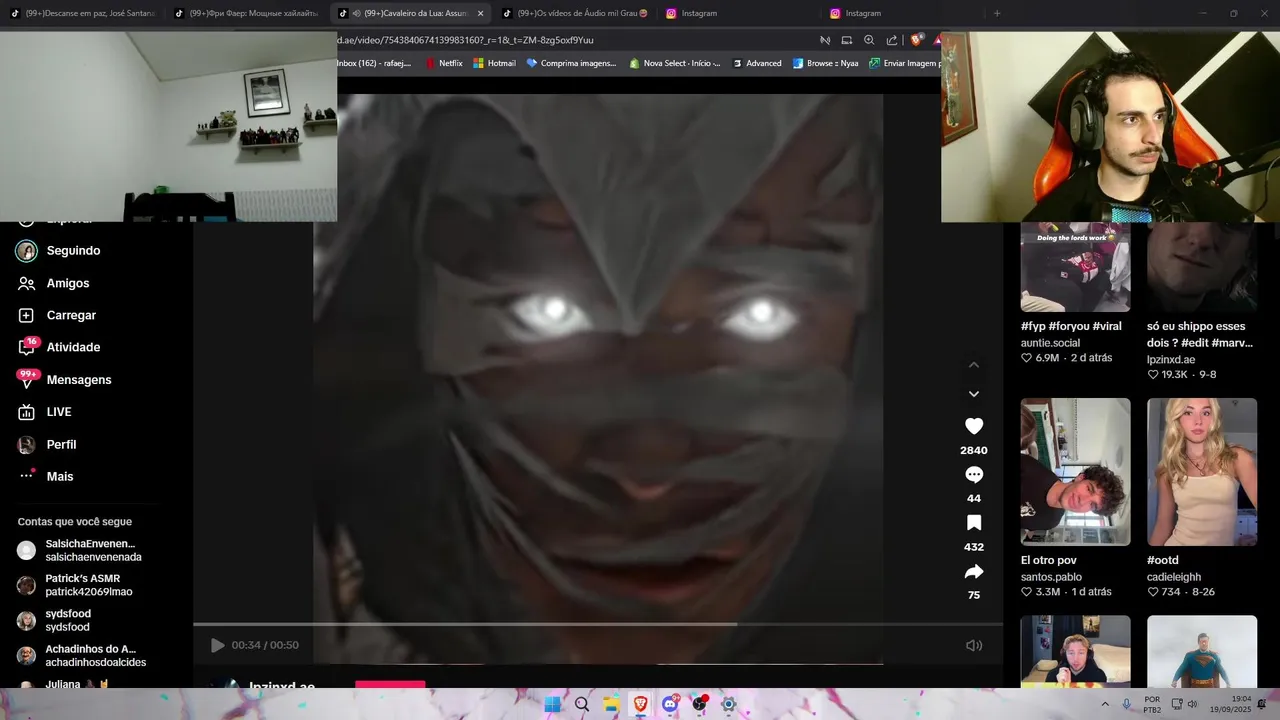Image resolution: width=1280 pixels, height=720 pixels.
Task: Click the browser address bar URL
Action: click(465, 40)
